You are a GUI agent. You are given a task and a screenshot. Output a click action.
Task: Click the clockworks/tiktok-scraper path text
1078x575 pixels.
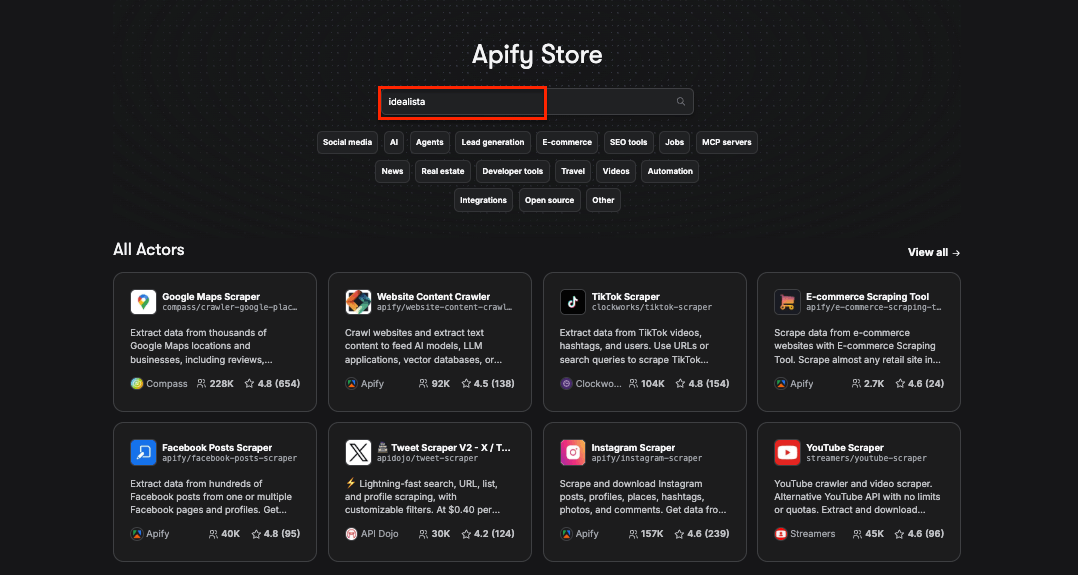coord(652,307)
